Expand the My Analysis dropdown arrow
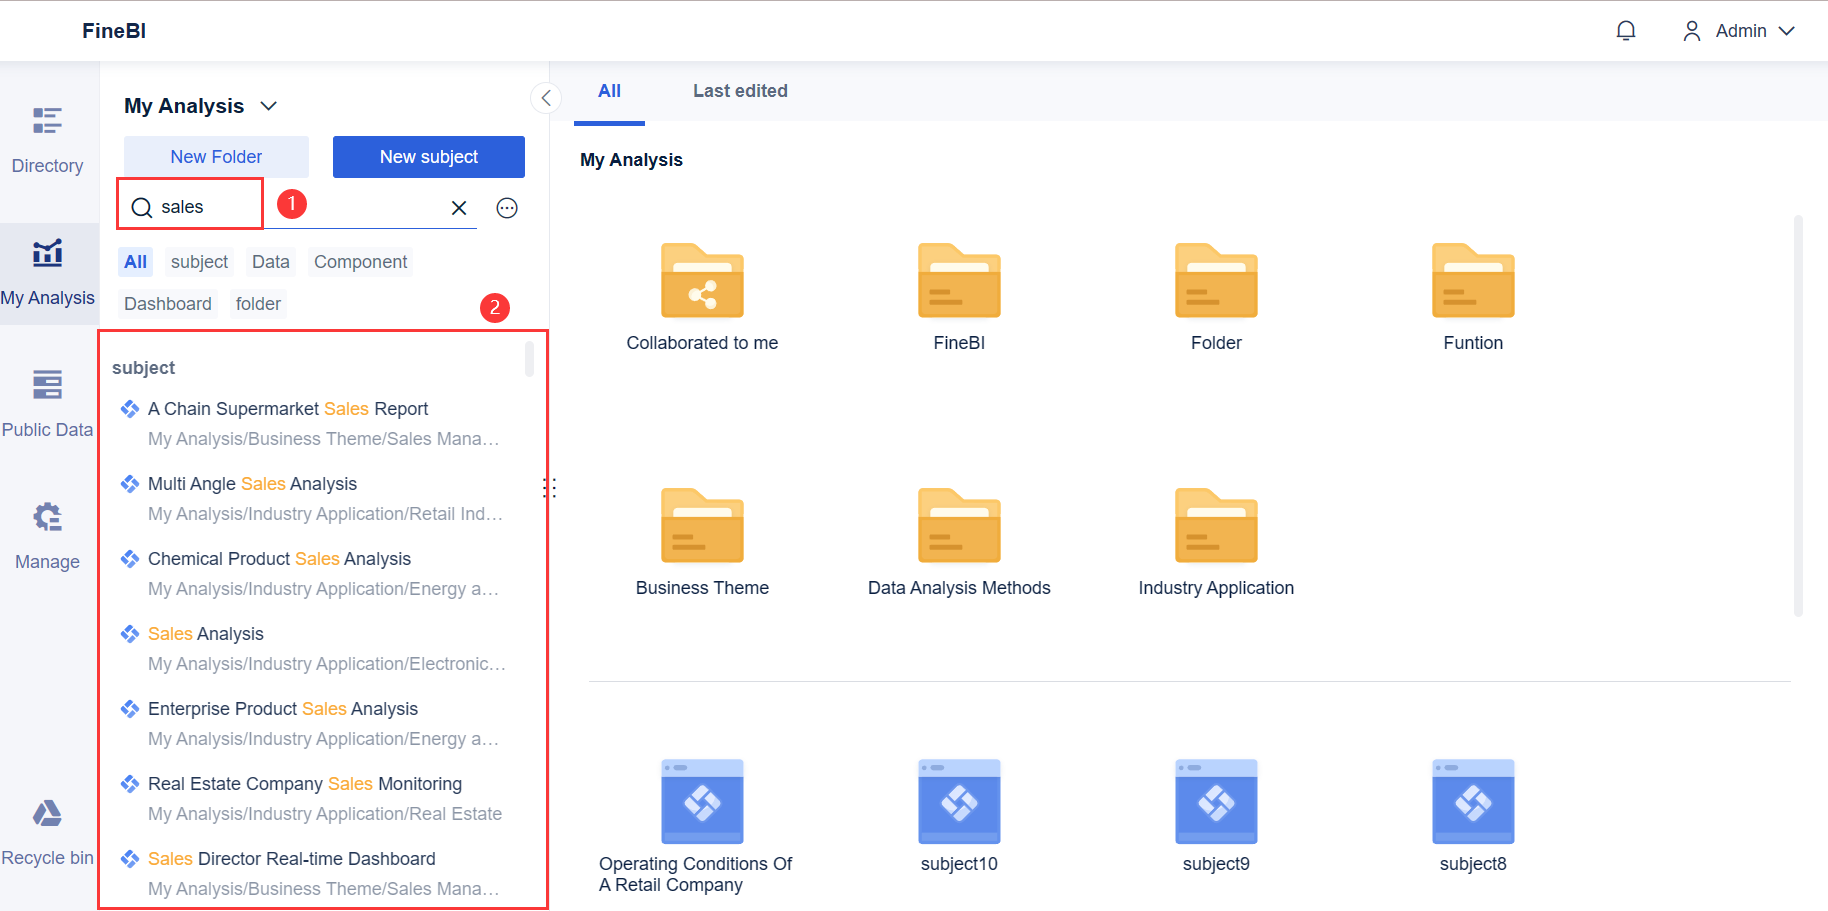 (x=268, y=105)
